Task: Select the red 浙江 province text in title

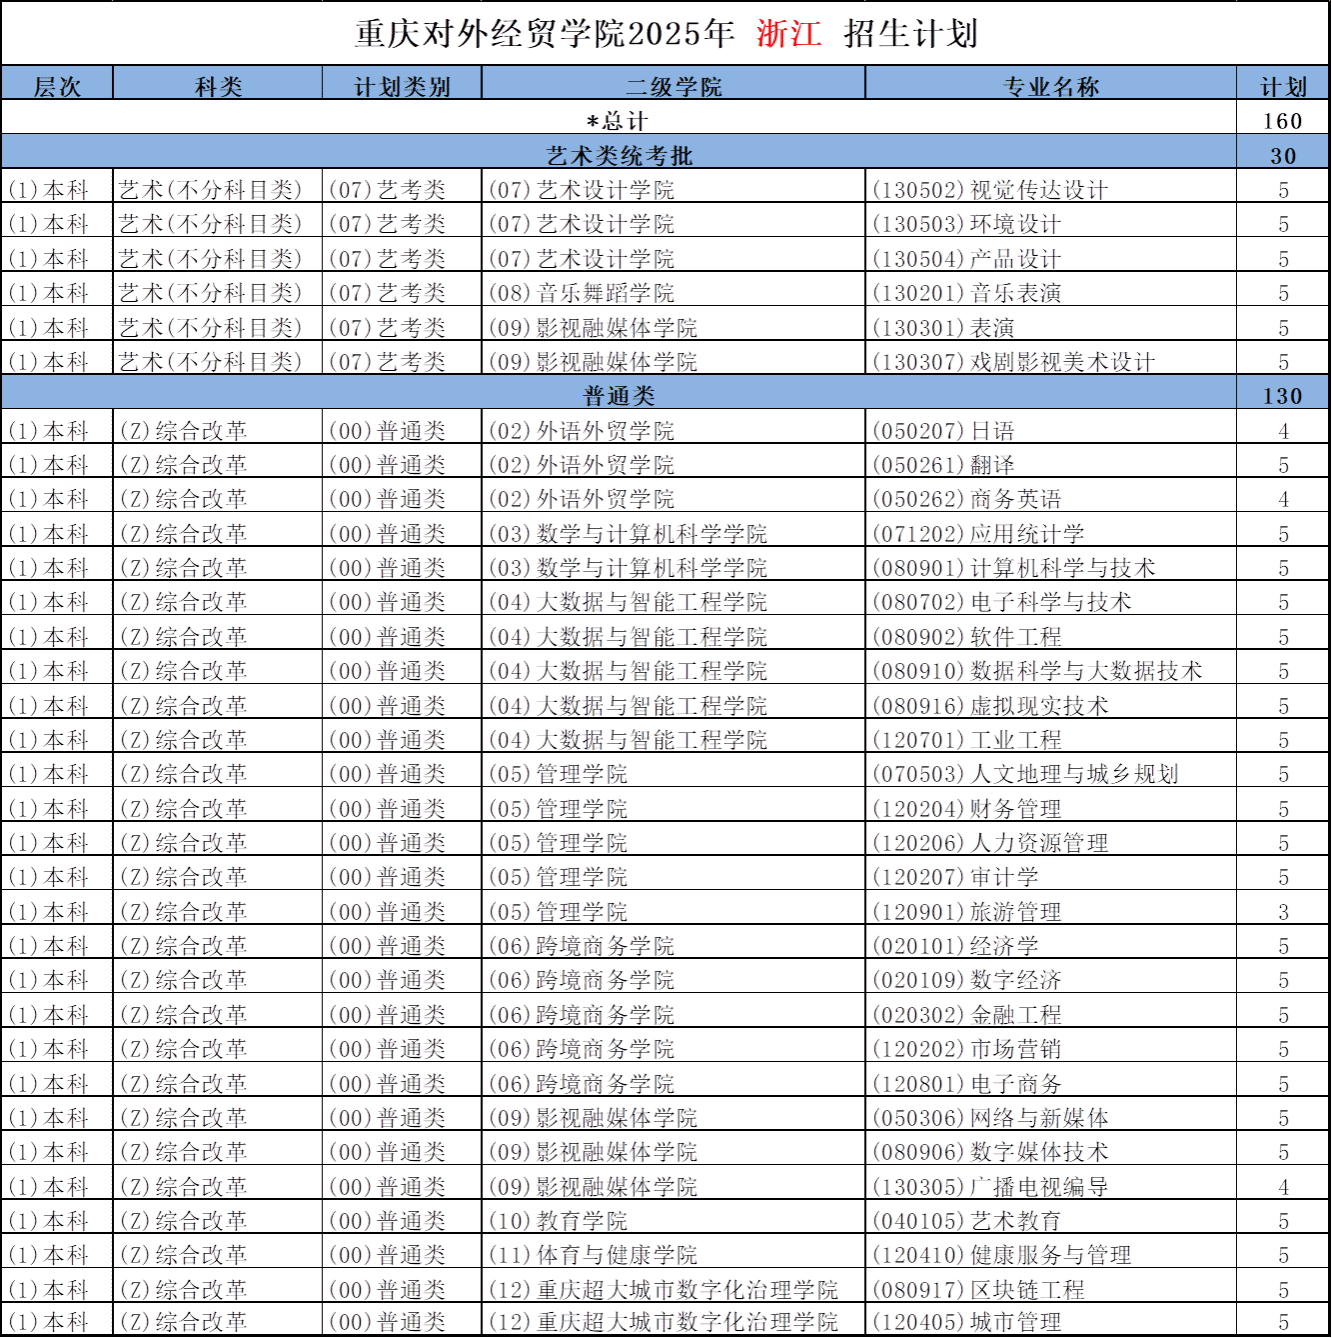Action: 789,34
